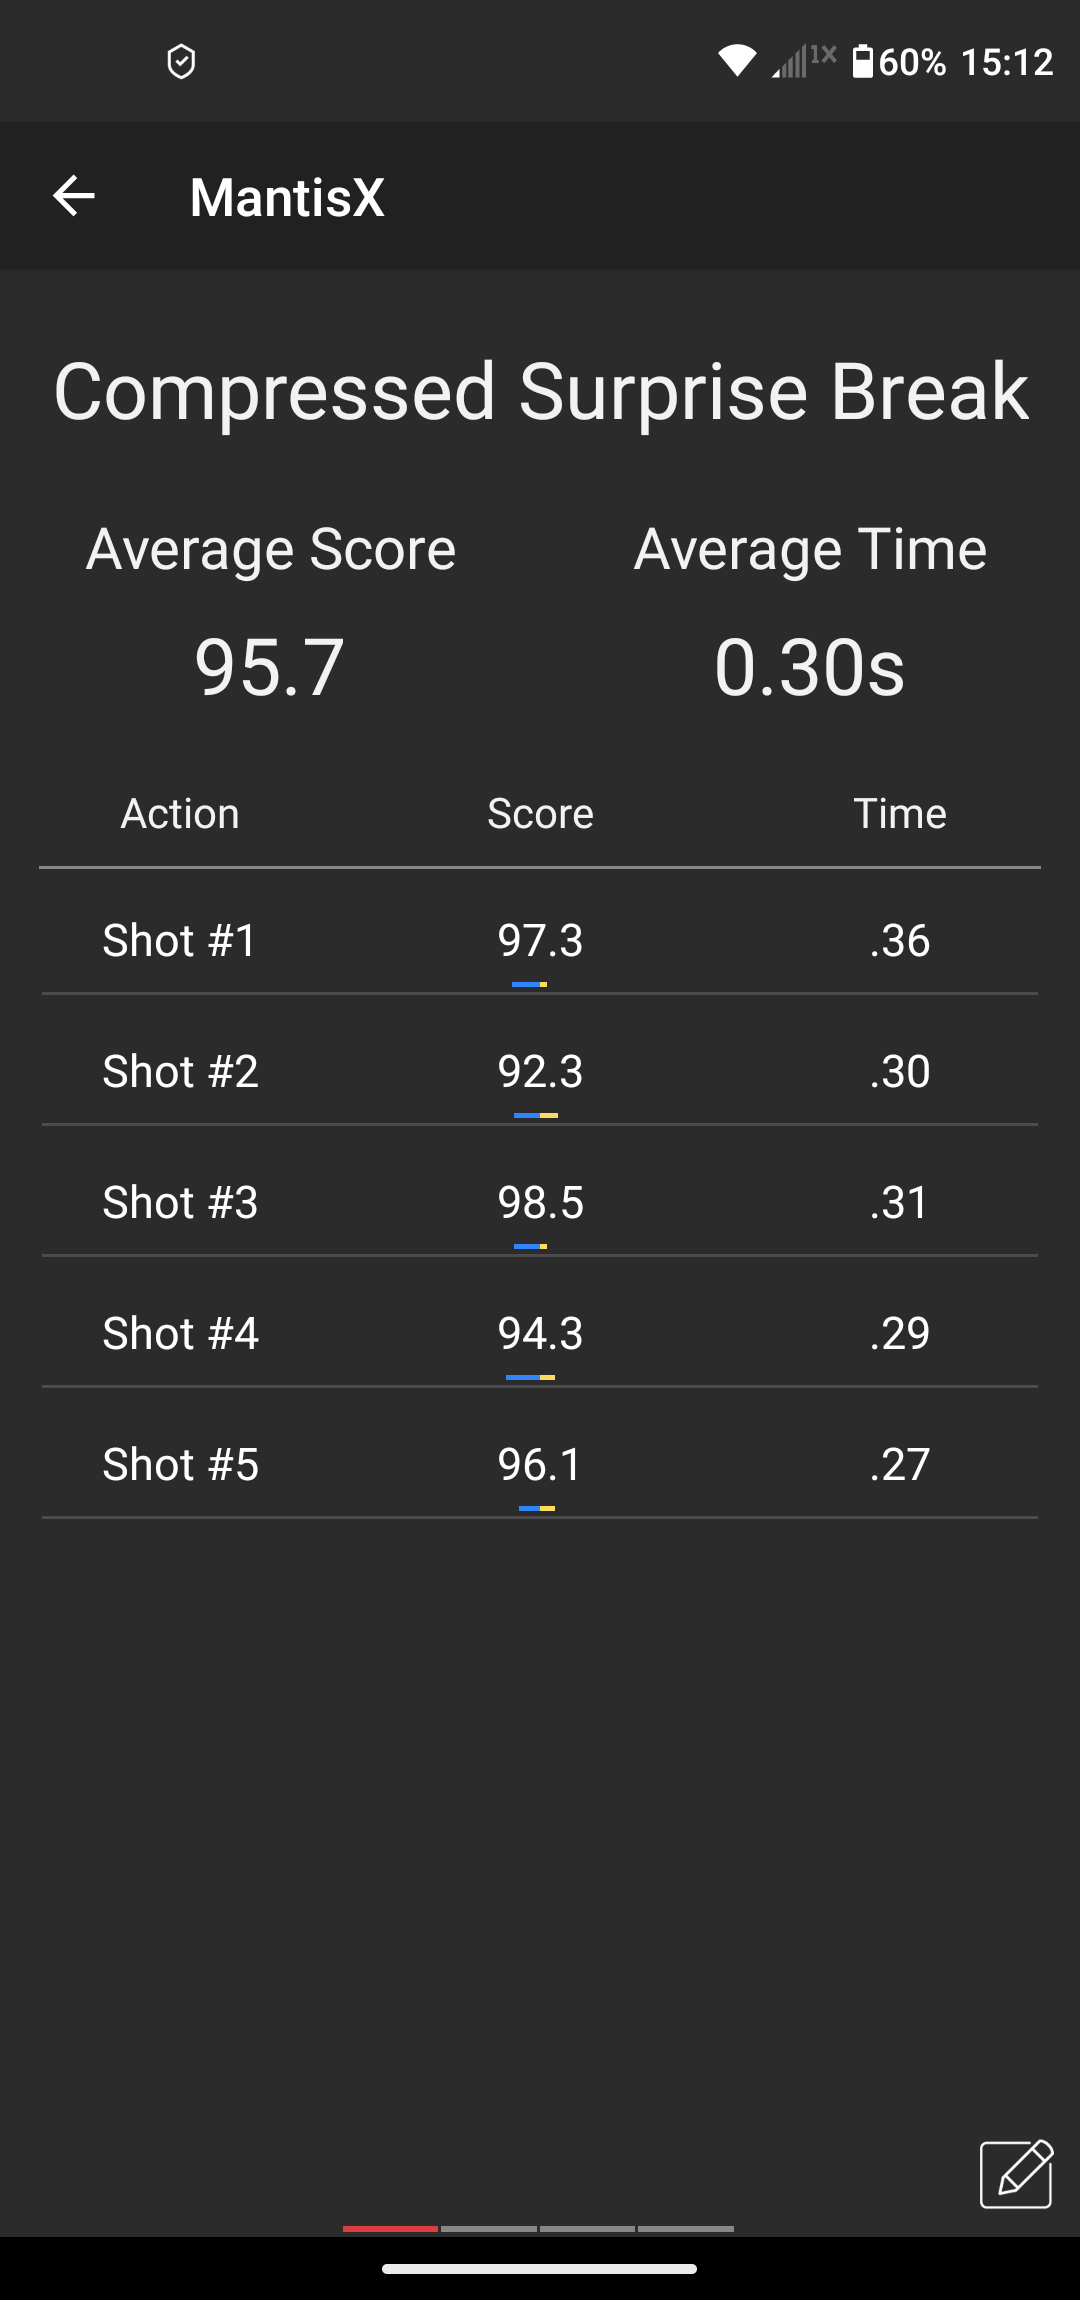
Task: Switch to the second page indicator
Action: (x=489, y=2228)
